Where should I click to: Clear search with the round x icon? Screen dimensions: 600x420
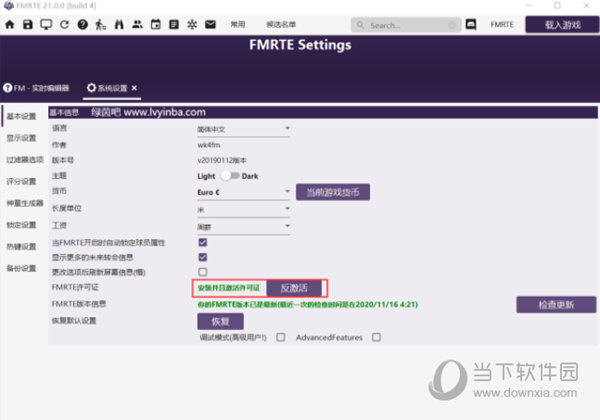click(x=452, y=25)
